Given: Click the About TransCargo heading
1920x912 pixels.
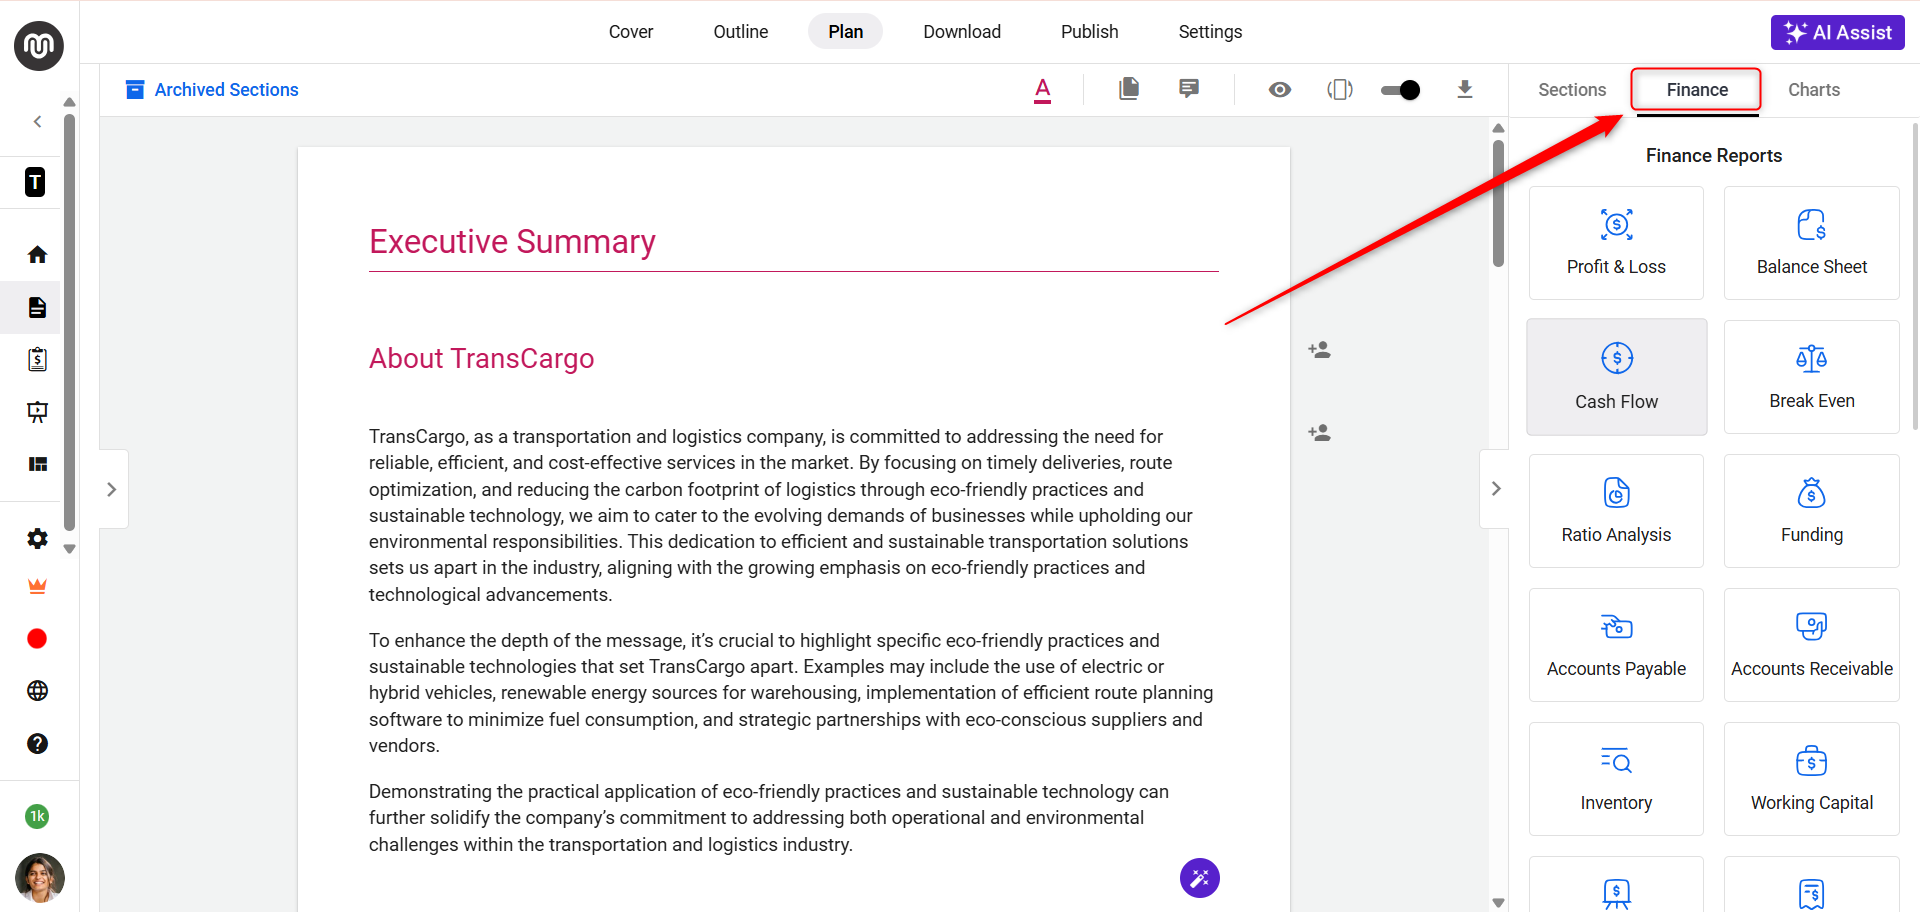Looking at the screenshot, I should click(x=481, y=358).
